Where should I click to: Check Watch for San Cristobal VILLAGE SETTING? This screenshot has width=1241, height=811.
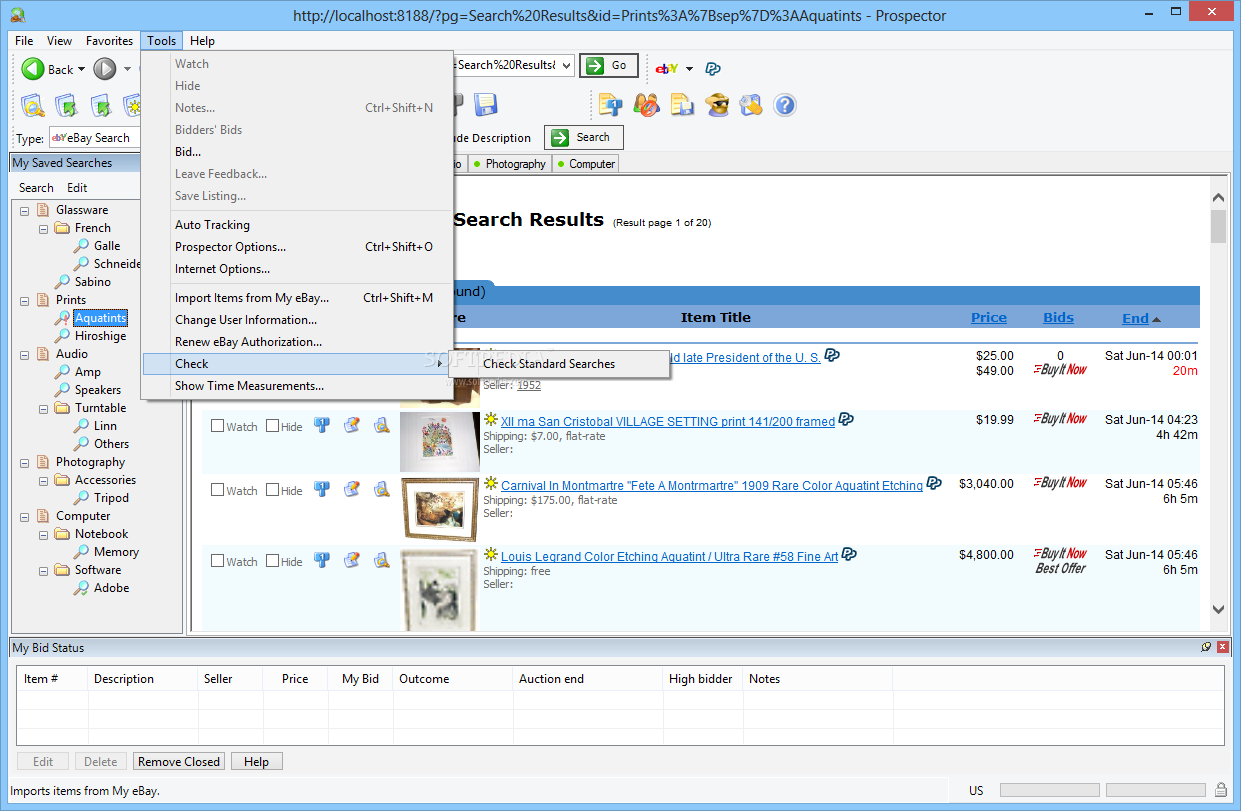pos(217,426)
